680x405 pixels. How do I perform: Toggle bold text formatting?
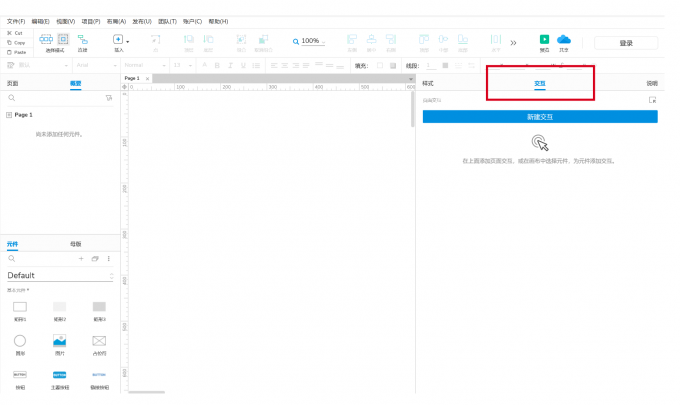[217, 65]
